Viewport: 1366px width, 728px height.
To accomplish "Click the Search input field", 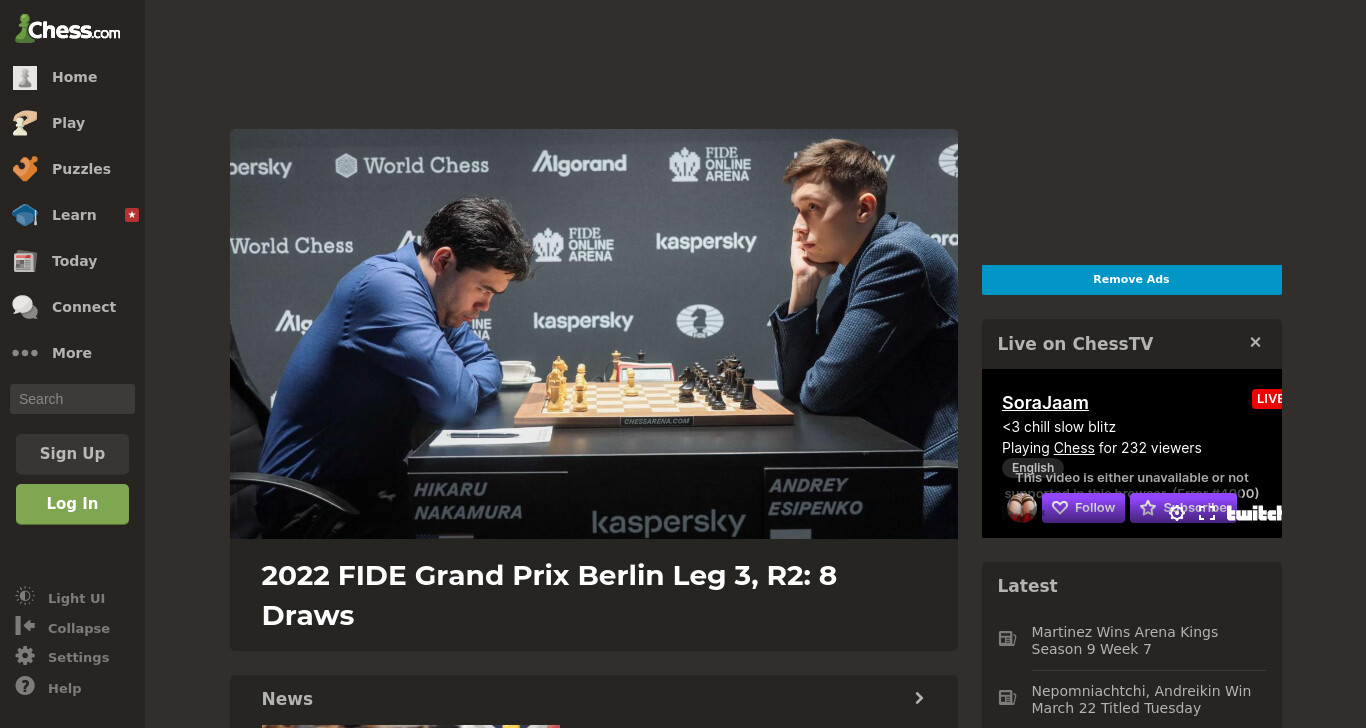I will (x=72, y=399).
